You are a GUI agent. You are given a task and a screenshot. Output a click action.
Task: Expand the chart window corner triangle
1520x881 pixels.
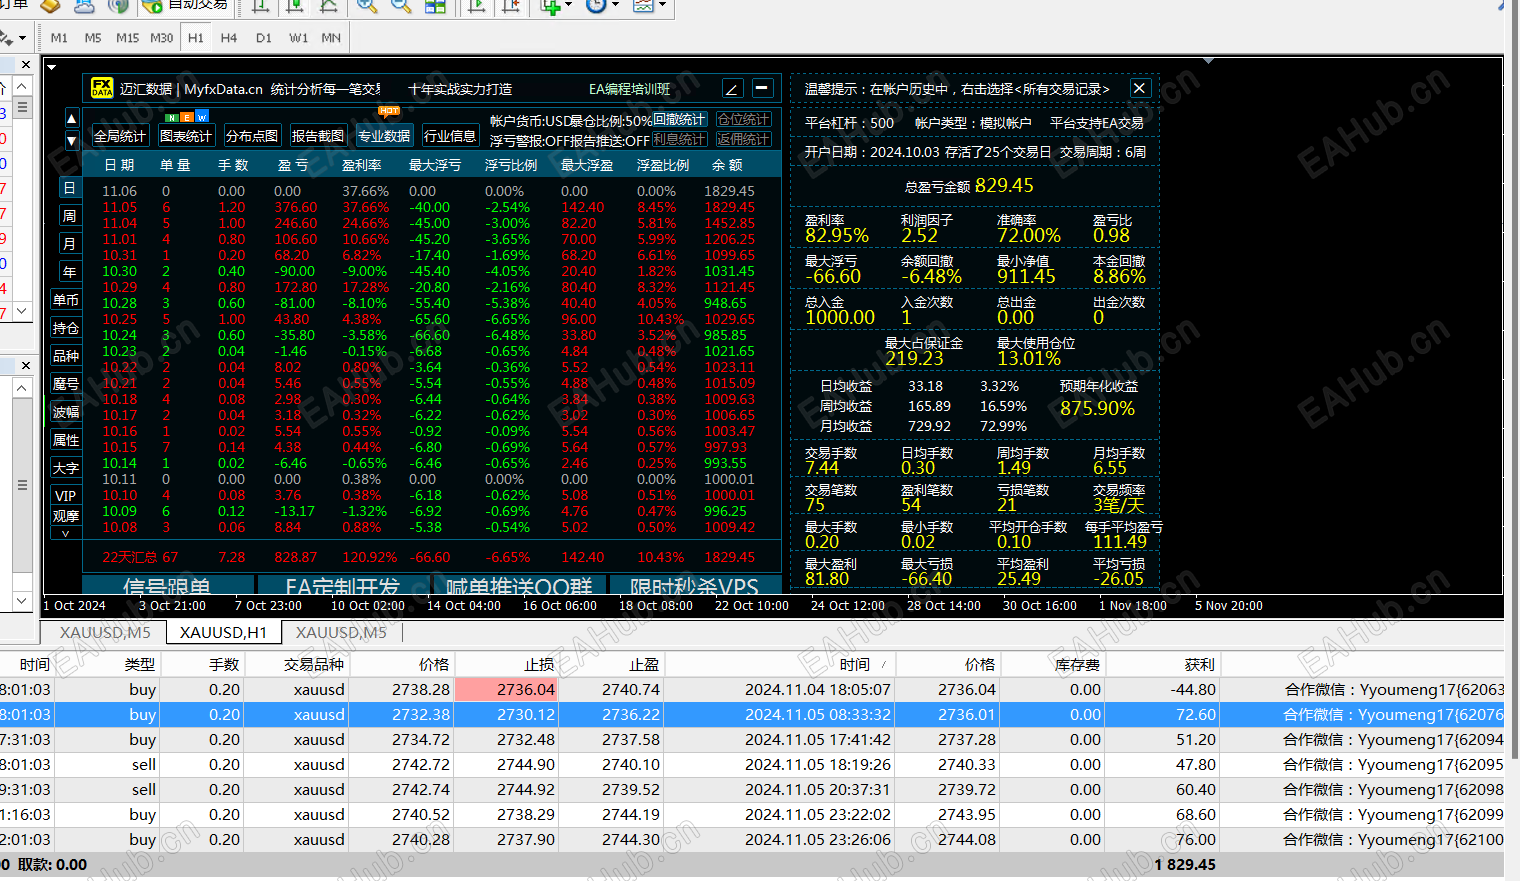[x=51, y=68]
